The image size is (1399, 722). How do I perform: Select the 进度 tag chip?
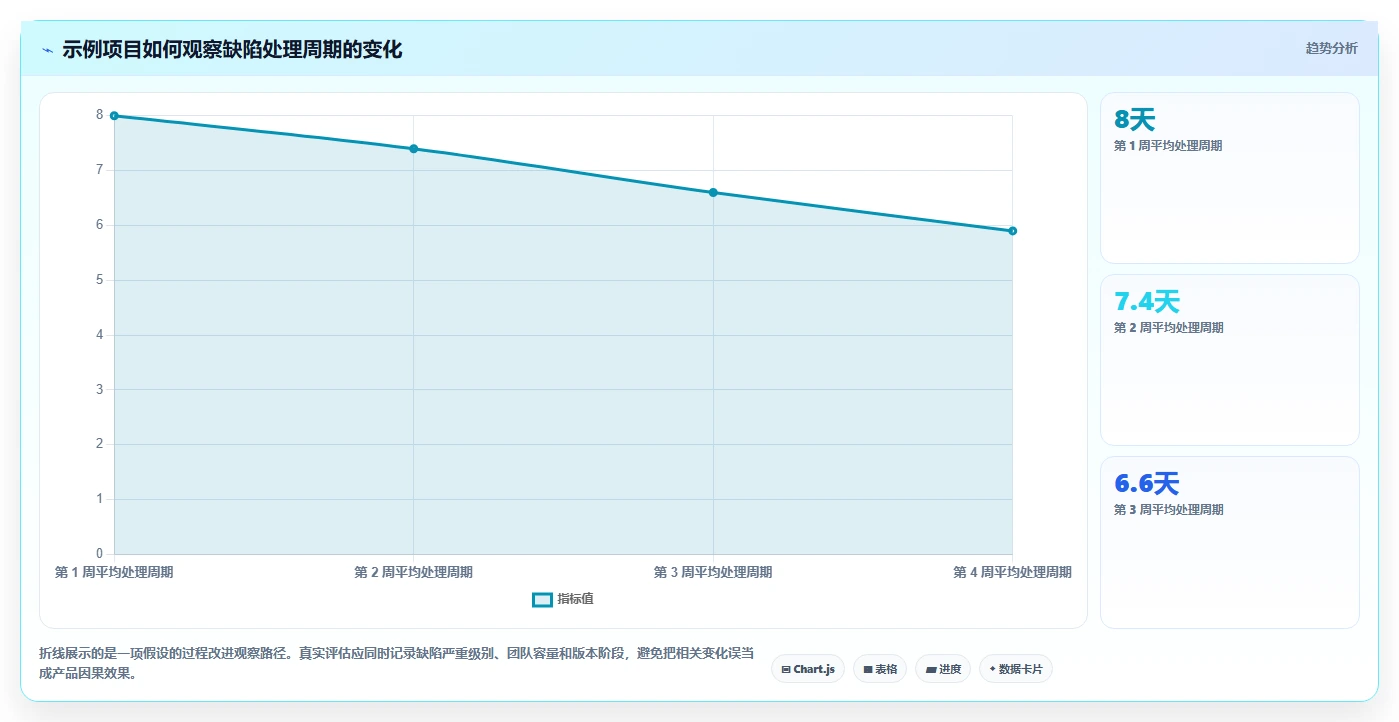[943, 669]
